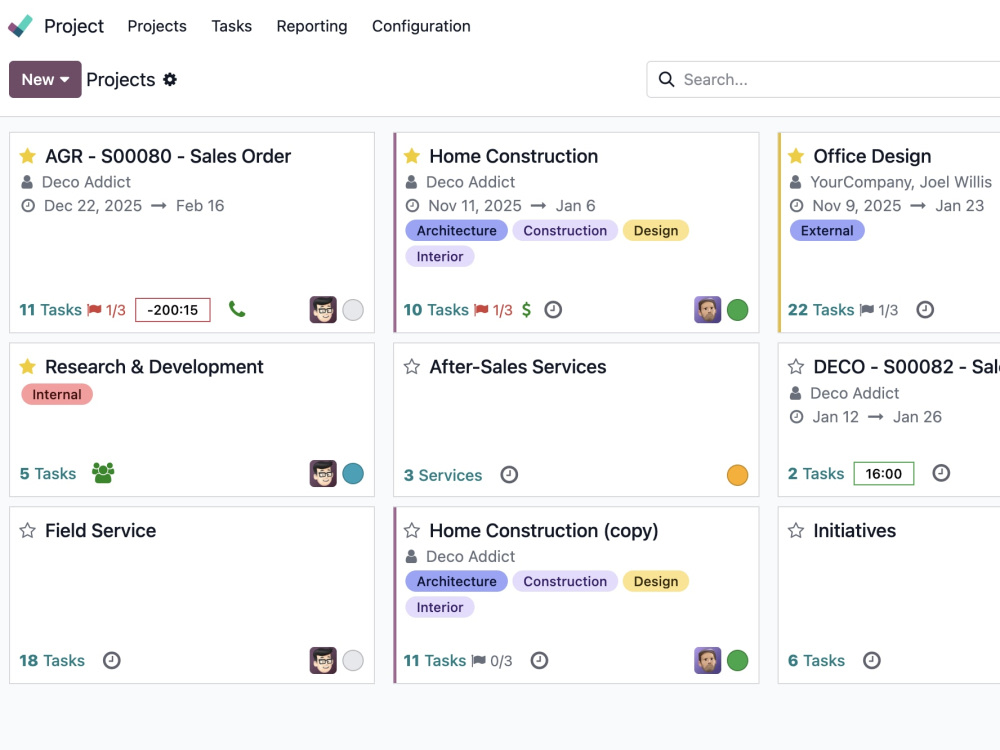
Task: Click Field Service project title
Action: tap(101, 531)
